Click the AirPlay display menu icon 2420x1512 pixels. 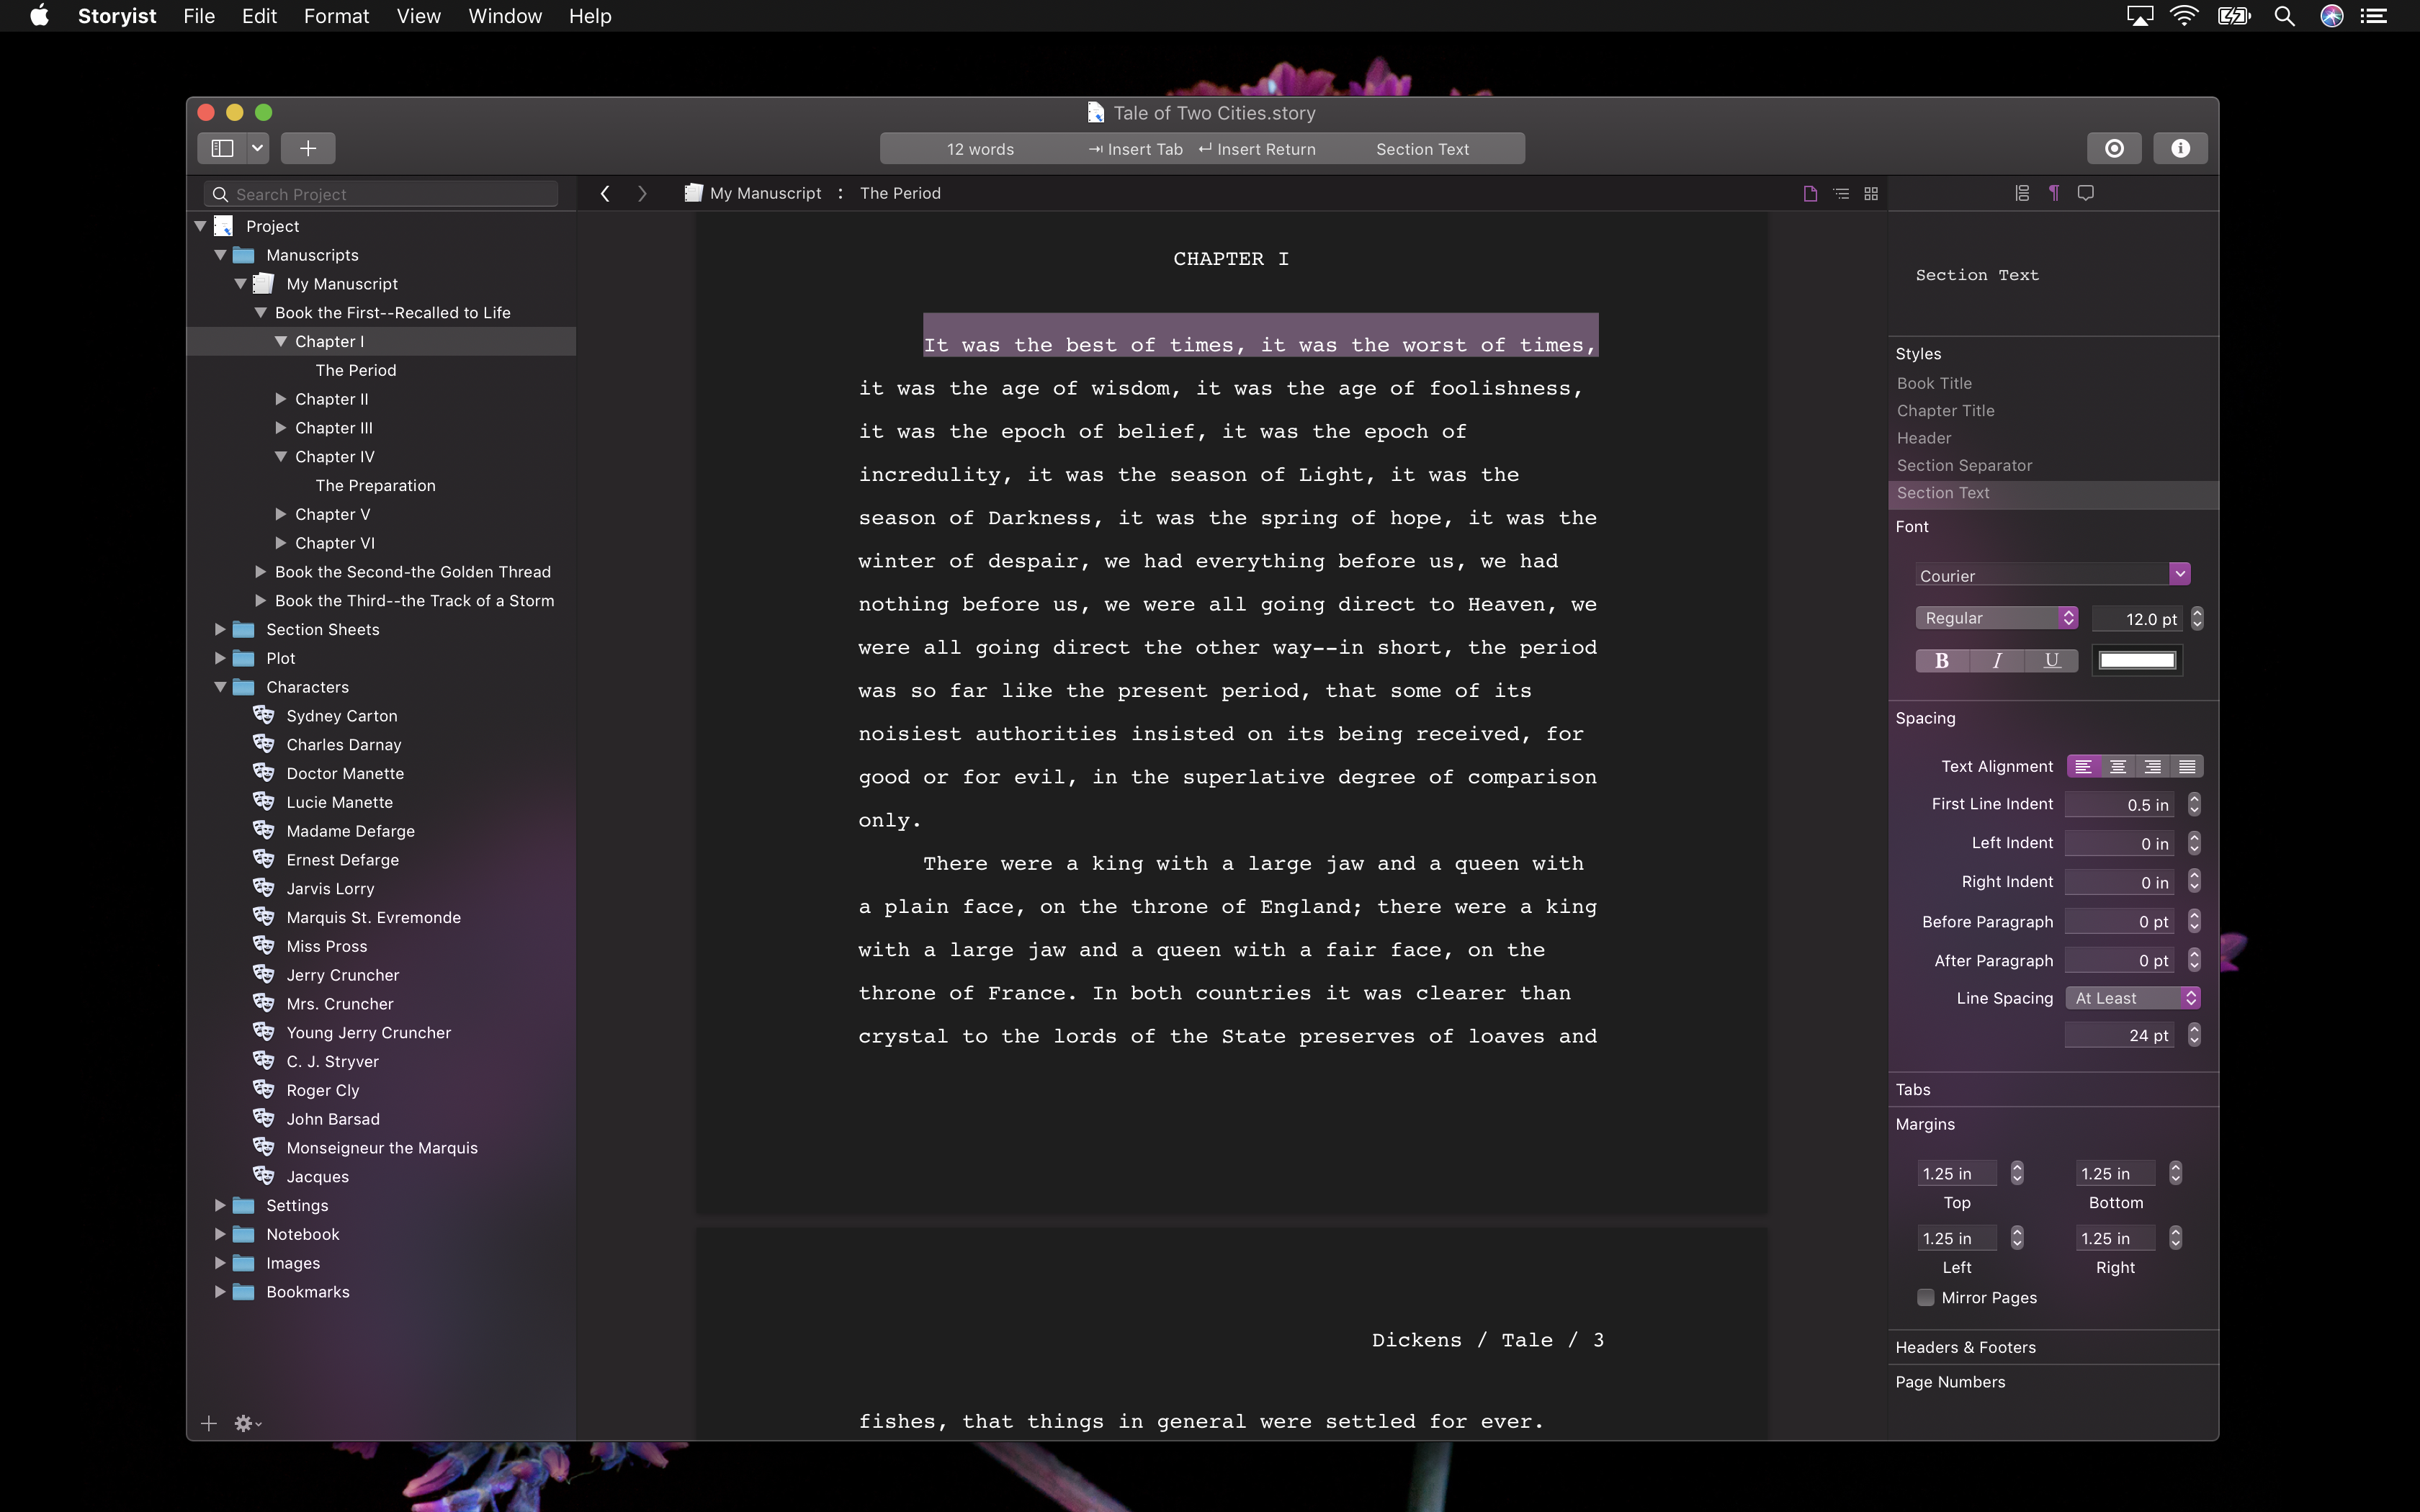click(2139, 16)
